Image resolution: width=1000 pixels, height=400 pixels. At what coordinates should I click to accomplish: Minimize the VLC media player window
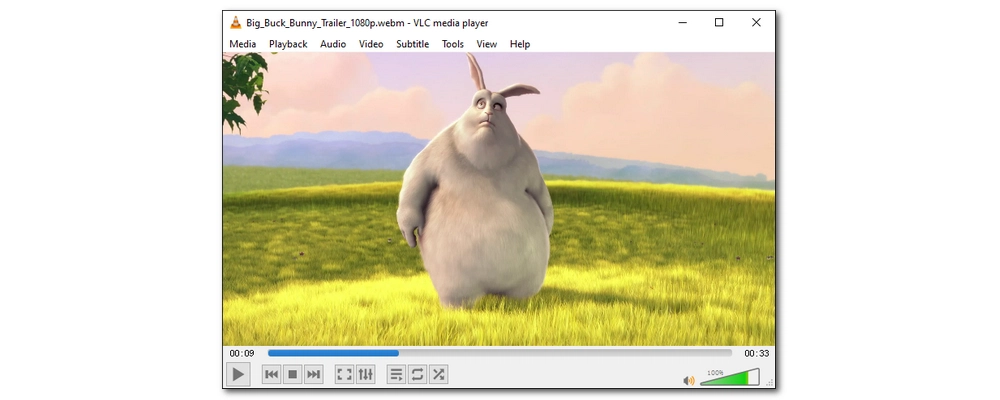click(683, 22)
